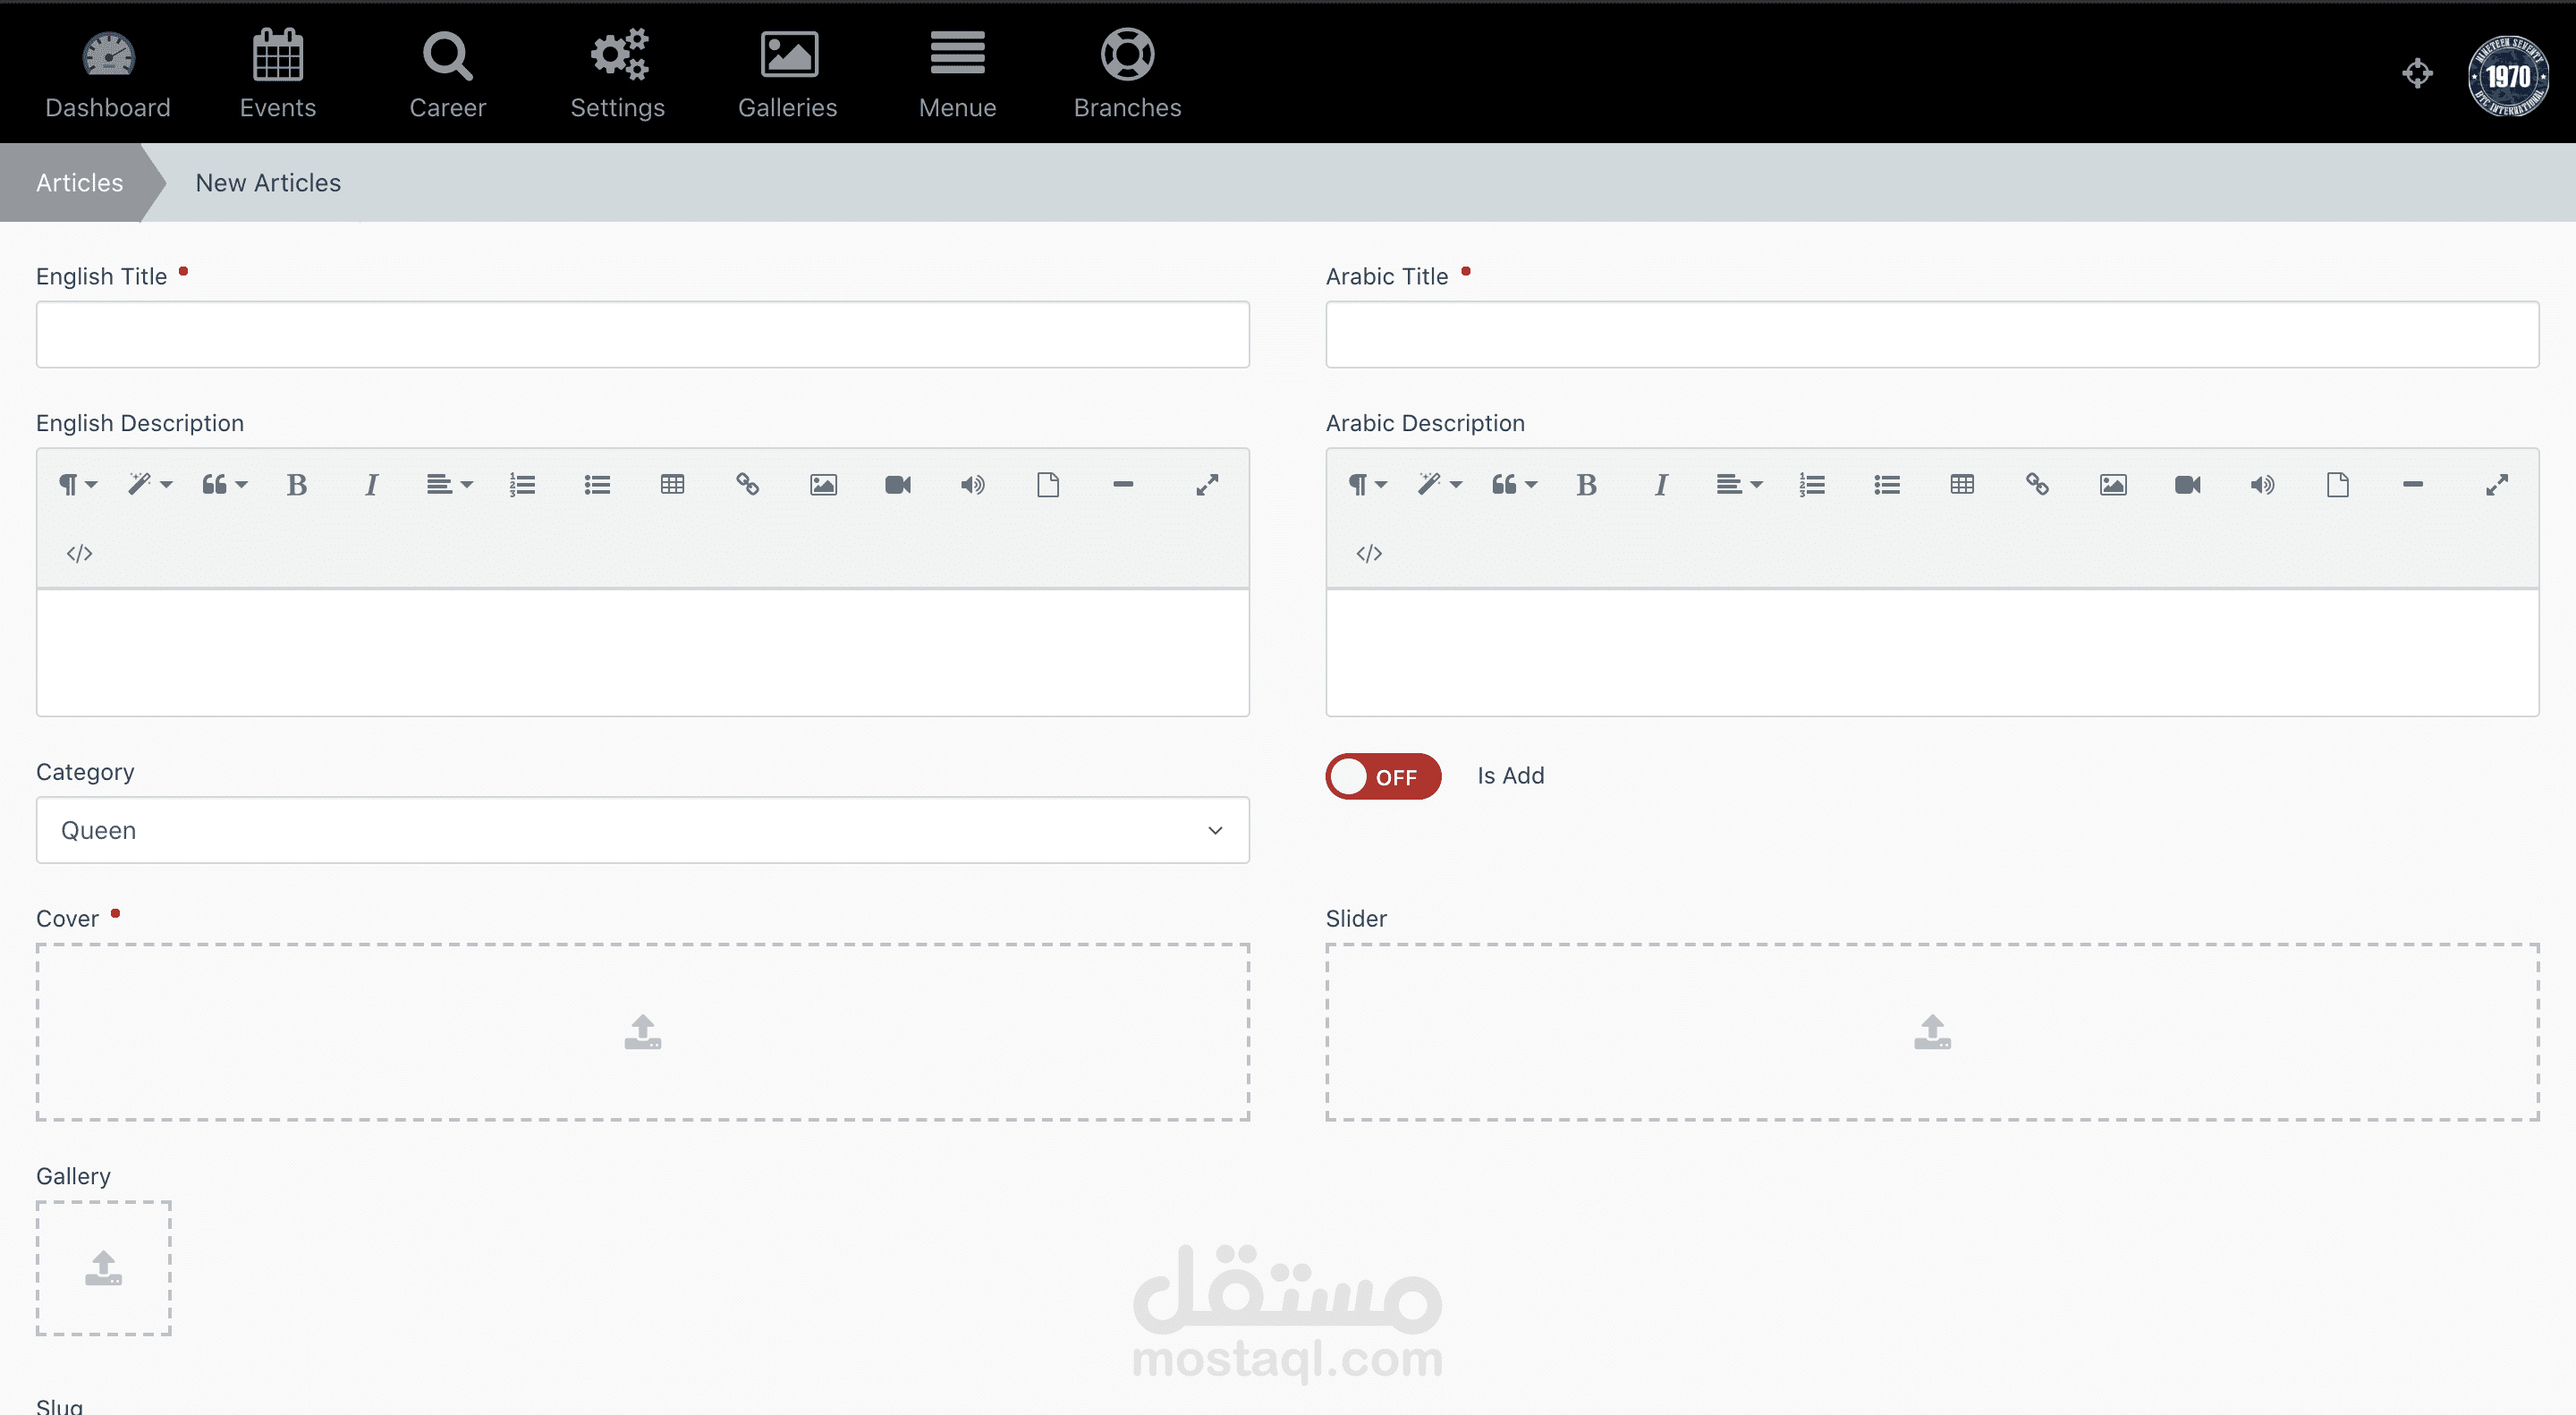The width and height of the screenshot is (2576, 1415).
Task: Open the Category dropdown showing Queen
Action: (642, 830)
